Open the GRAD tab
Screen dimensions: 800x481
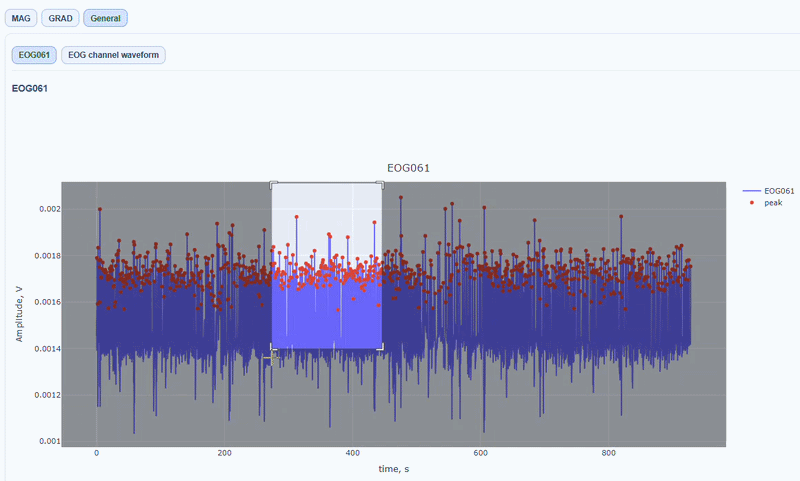tap(60, 18)
